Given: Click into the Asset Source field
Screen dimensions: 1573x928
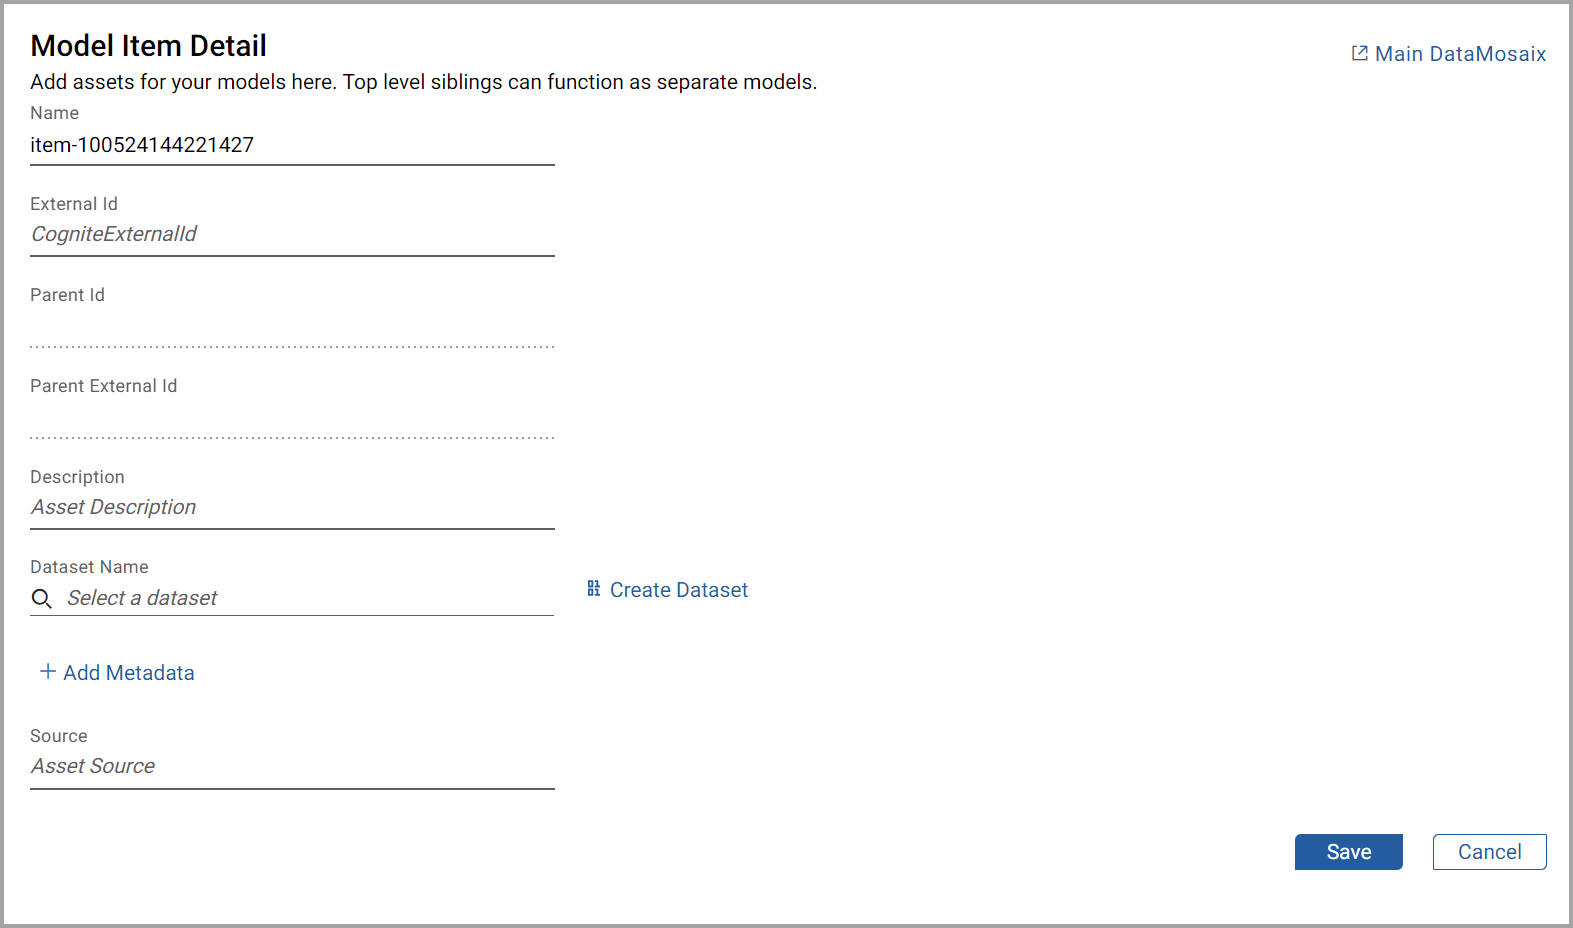Looking at the screenshot, I should point(292,766).
